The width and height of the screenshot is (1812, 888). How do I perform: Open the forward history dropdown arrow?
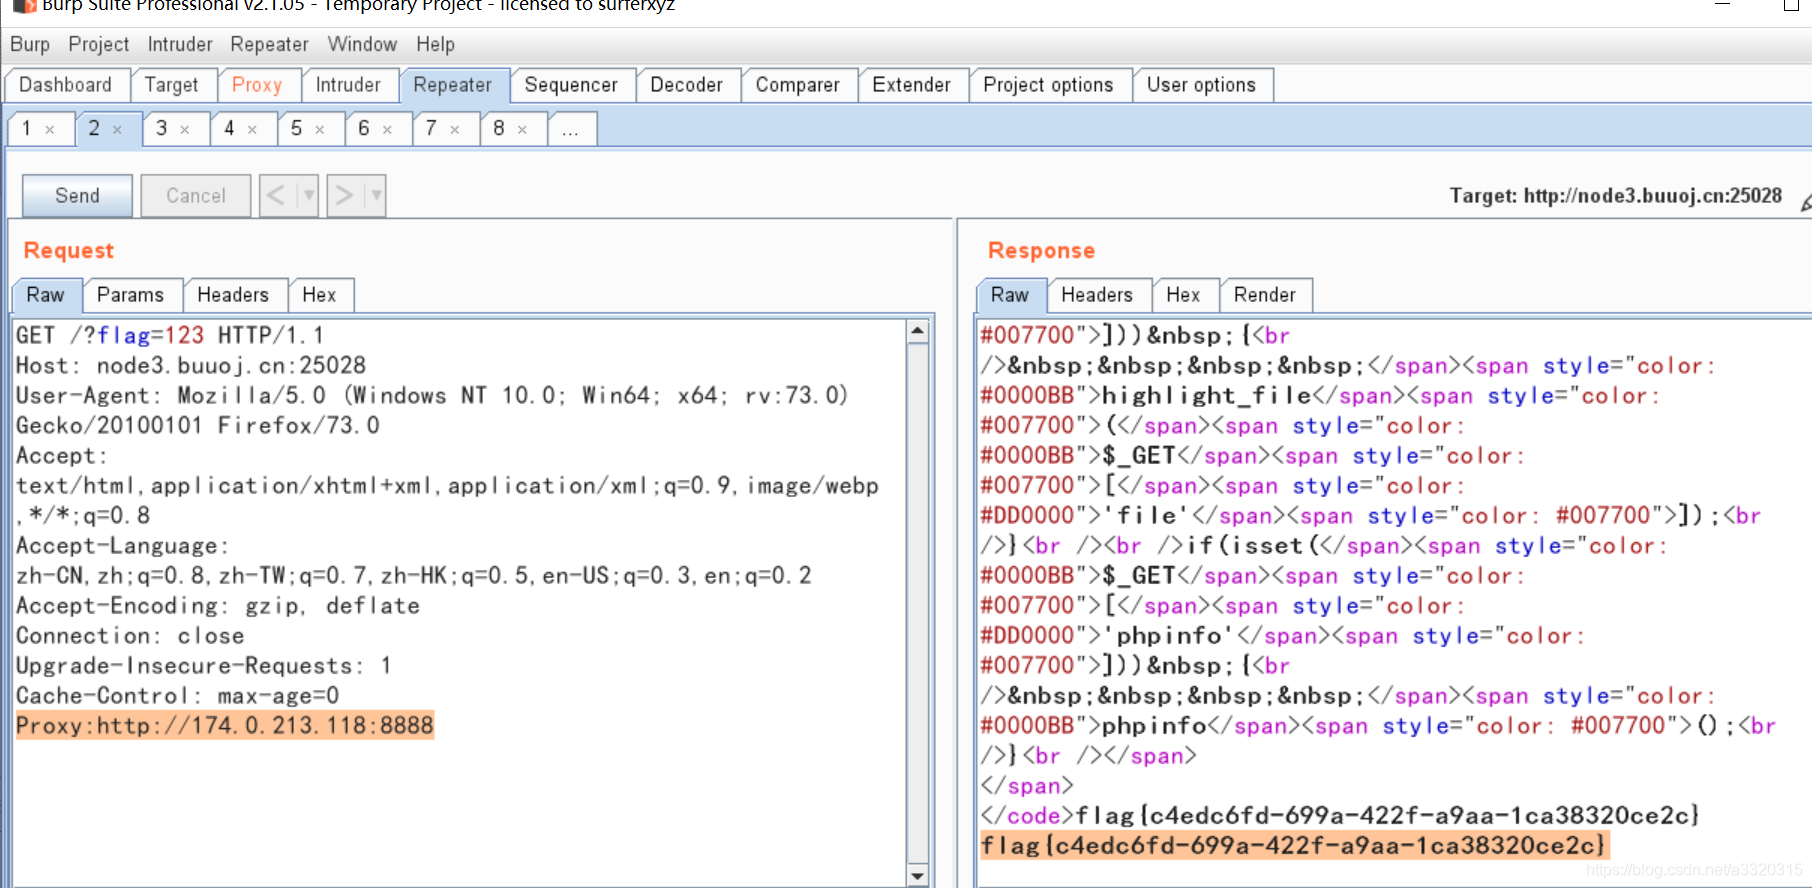pos(376,195)
